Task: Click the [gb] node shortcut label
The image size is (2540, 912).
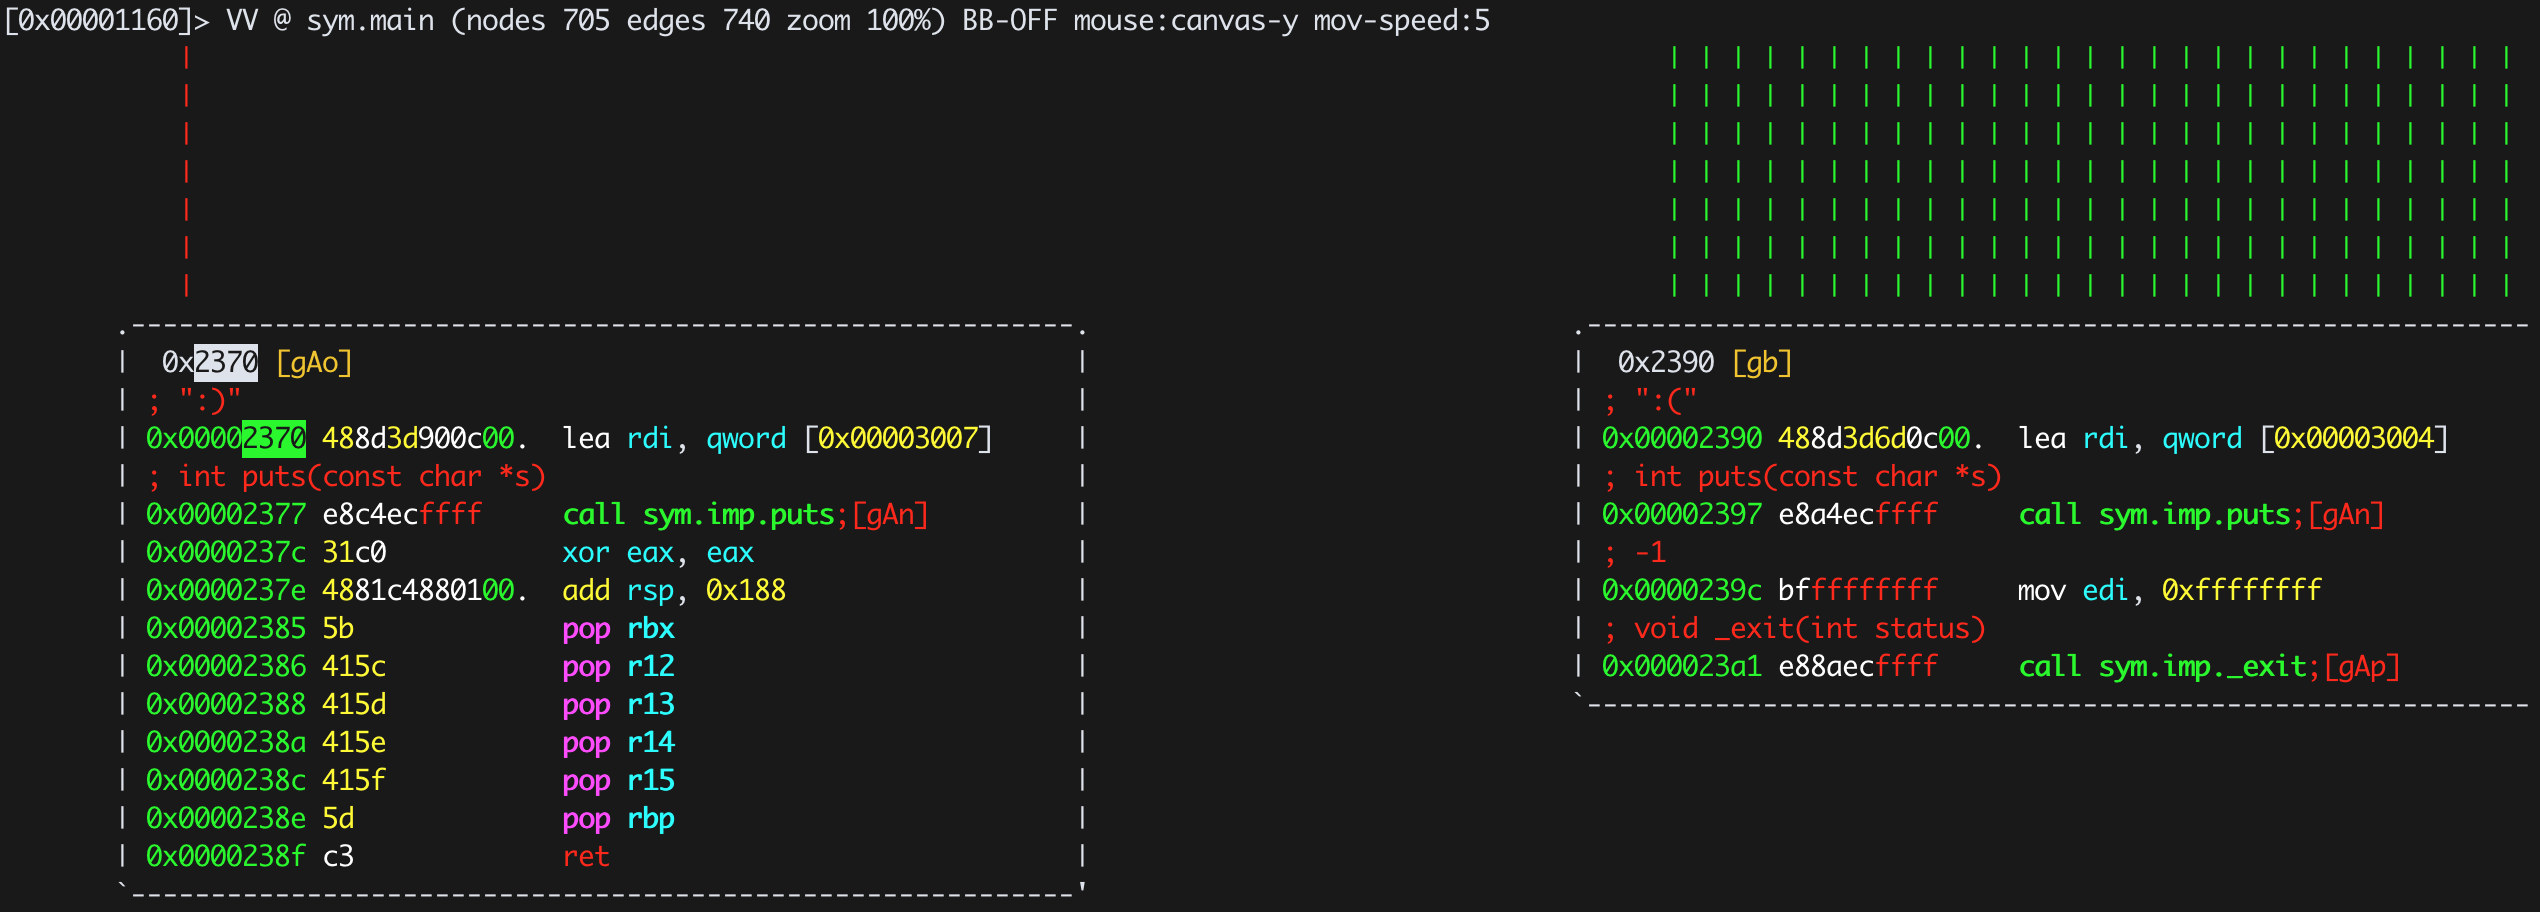Action: pyautogui.click(x=1762, y=362)
